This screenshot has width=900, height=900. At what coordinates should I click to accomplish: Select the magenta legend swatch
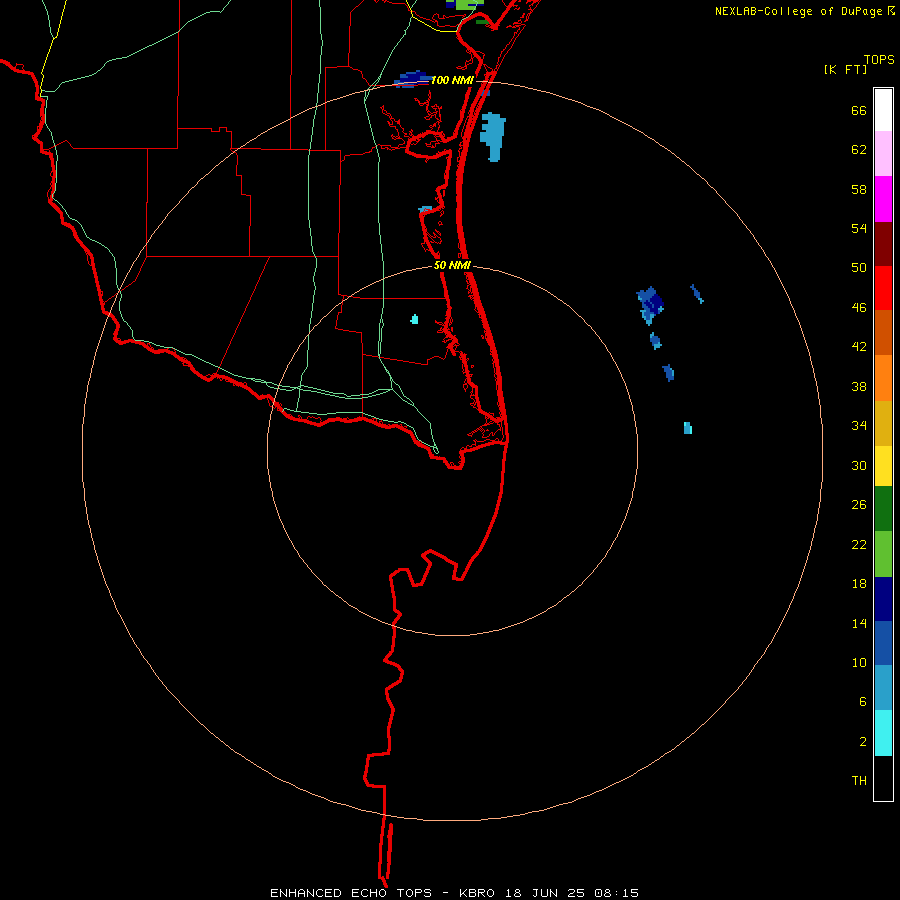[883, 199]
